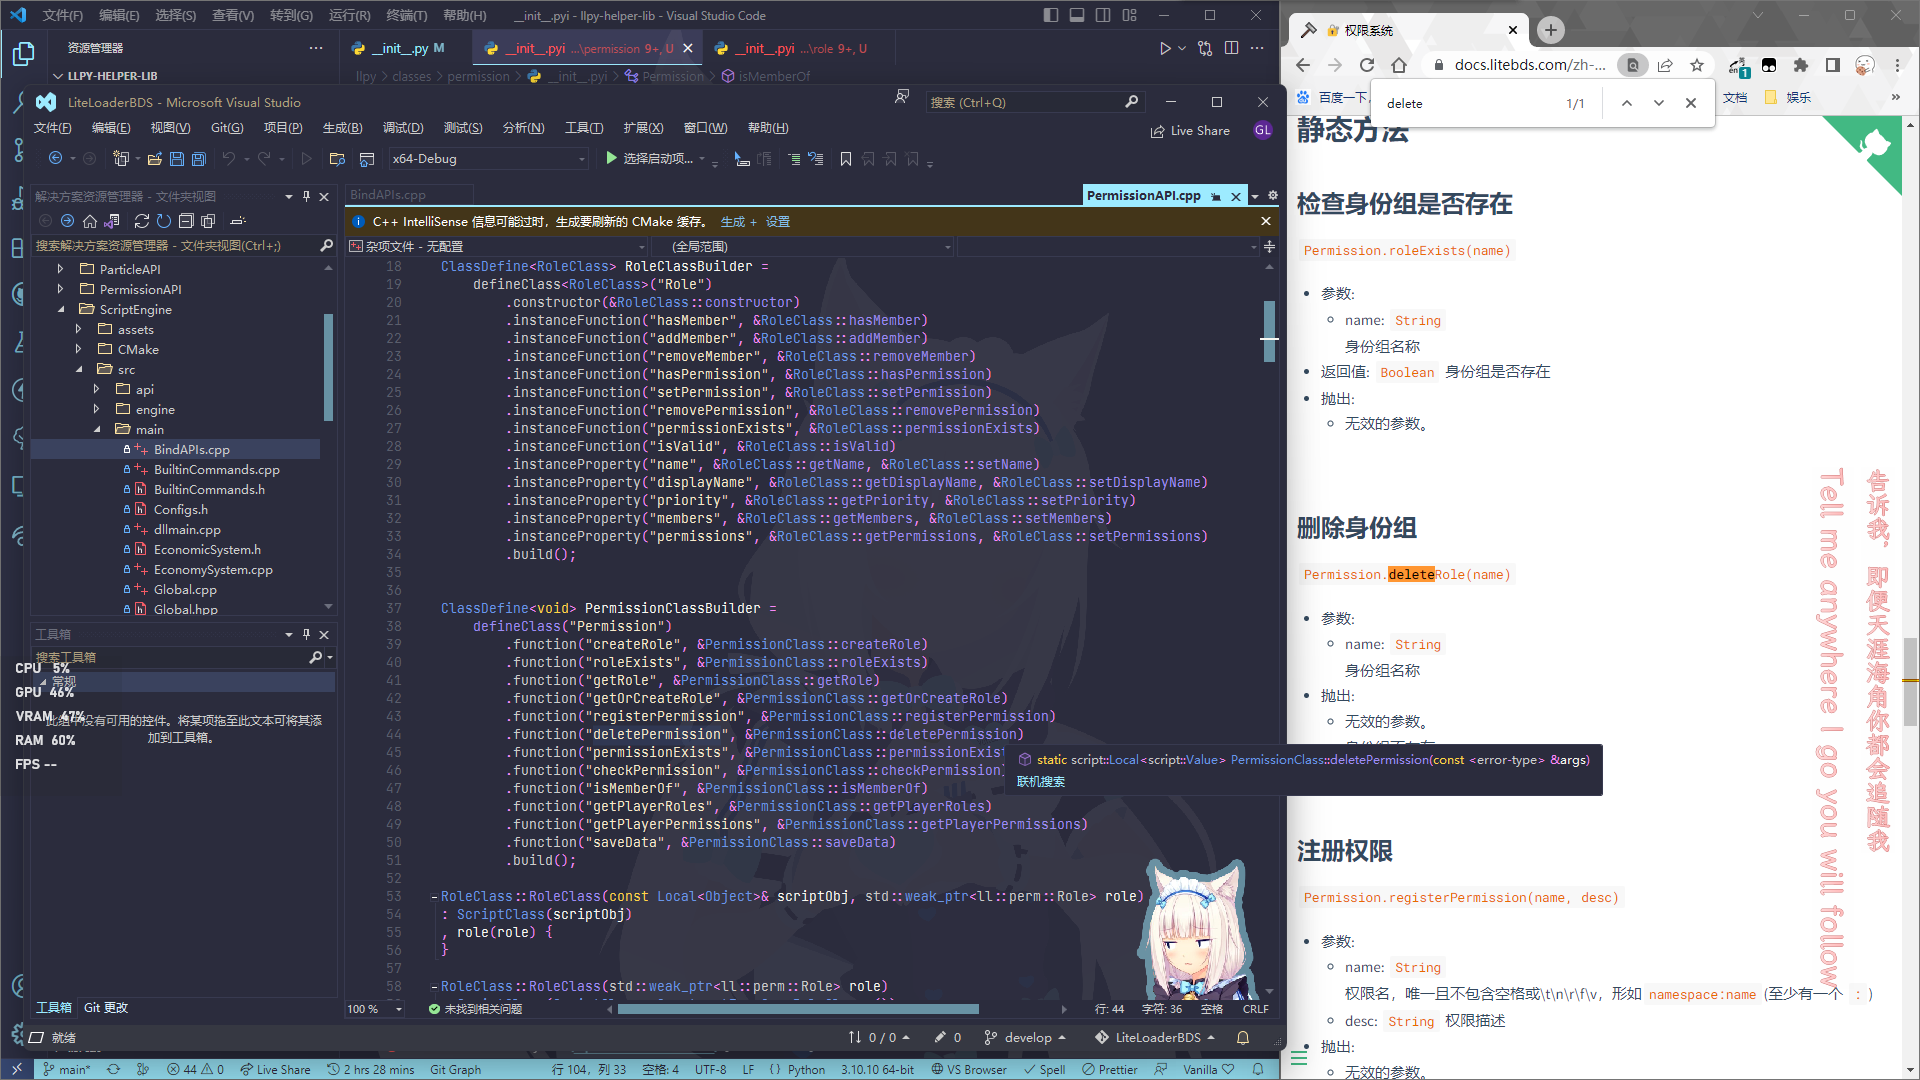
Task: Reload the 权限系统 page in the browser
Action: click(x=1367, y=64)
